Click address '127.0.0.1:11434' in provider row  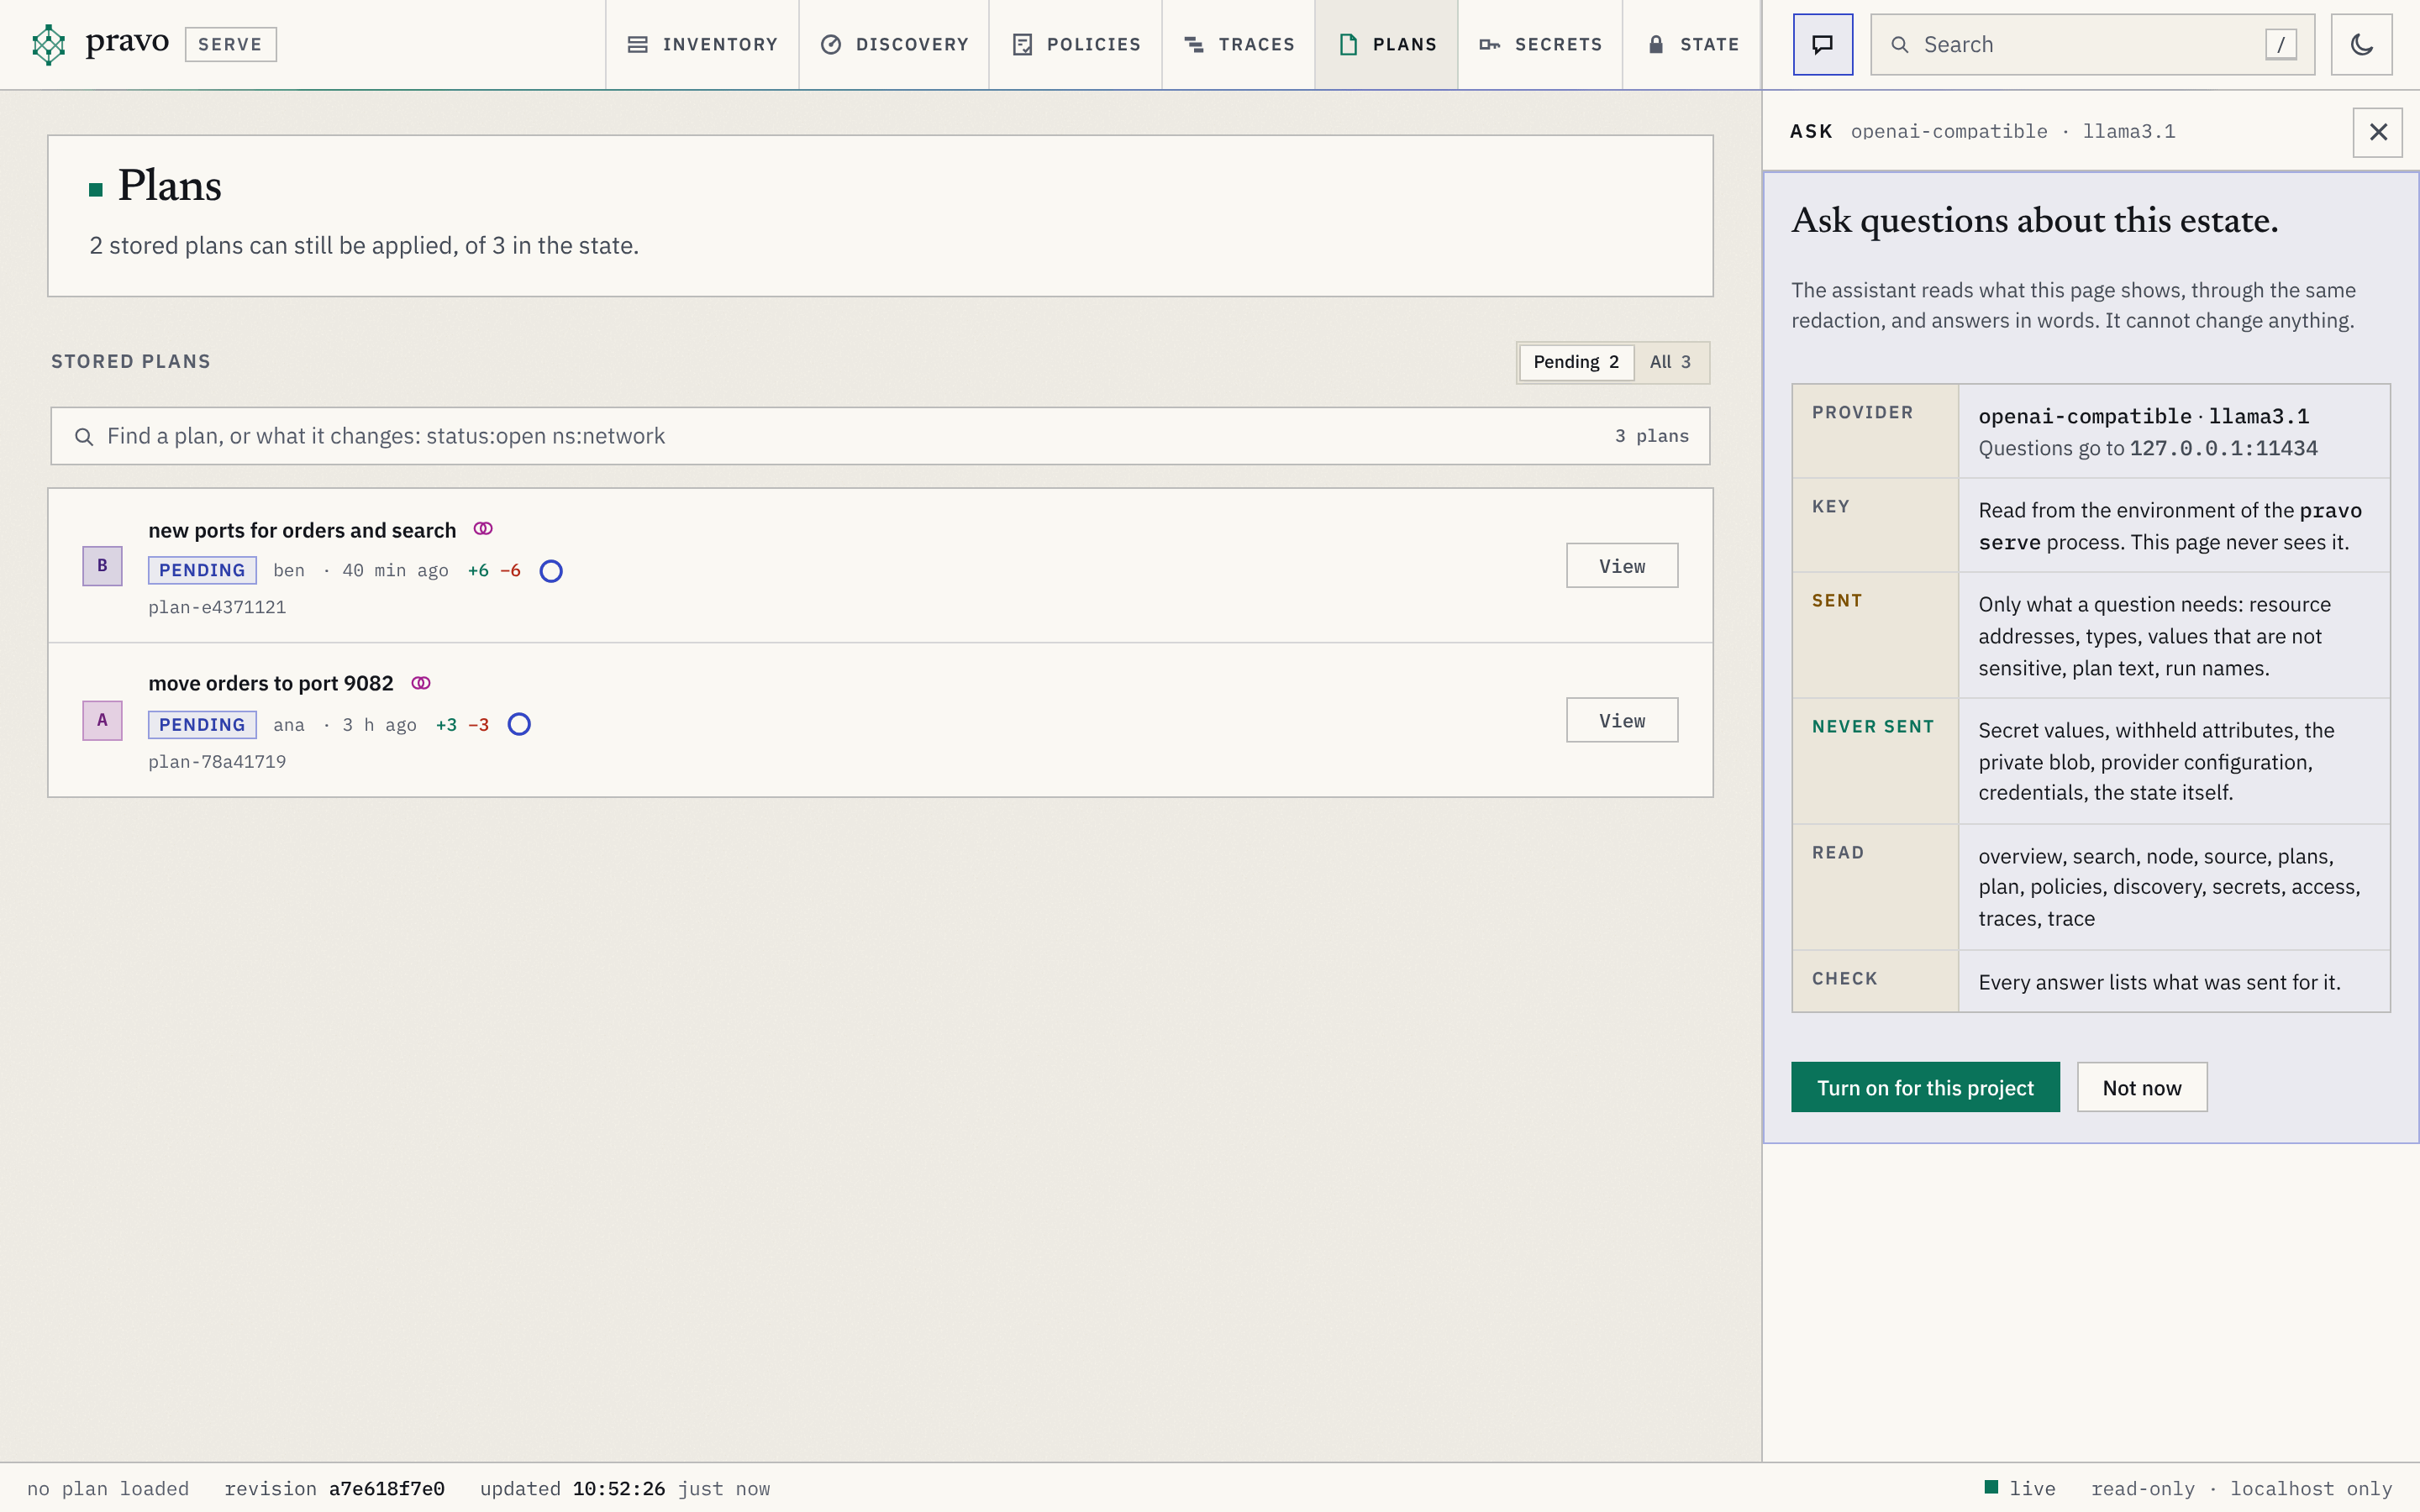tap(2223, 448)
